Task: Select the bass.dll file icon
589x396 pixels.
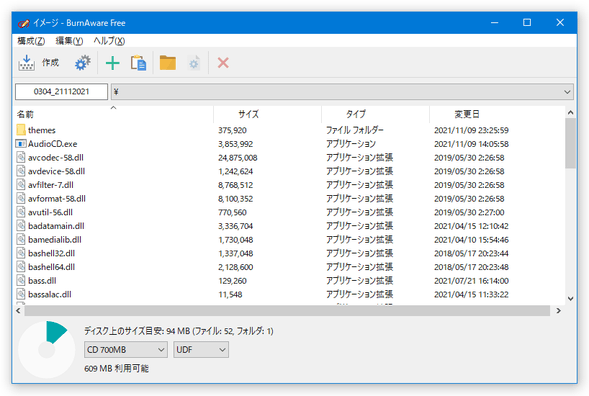Action: tap(21, 281)
